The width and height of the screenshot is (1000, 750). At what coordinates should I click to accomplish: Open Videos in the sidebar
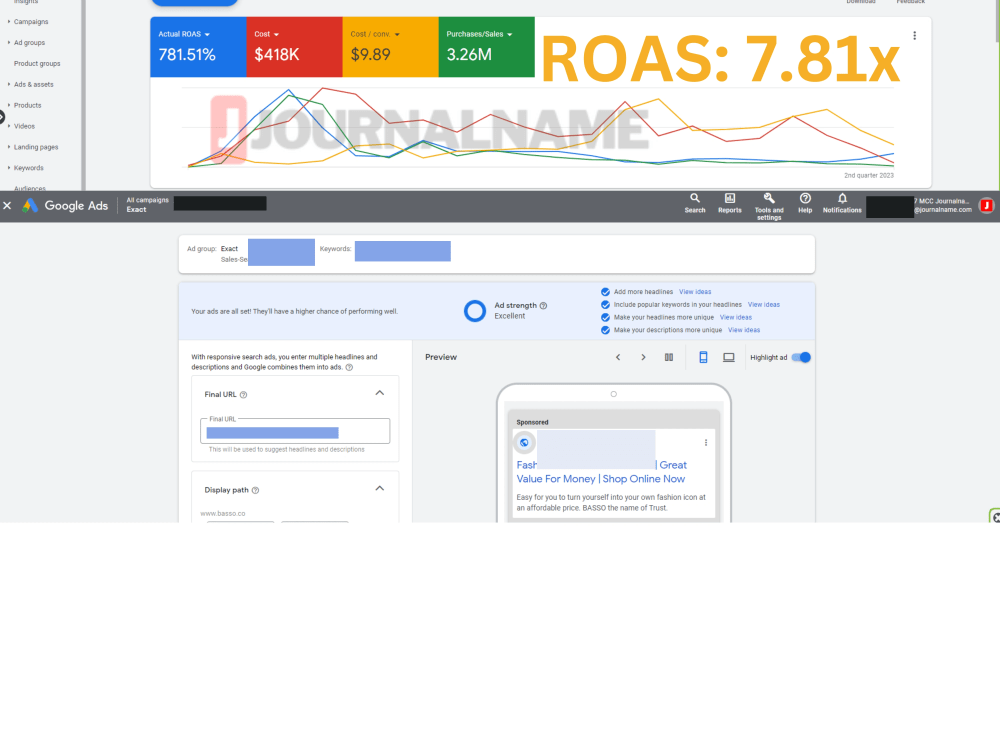22,126
